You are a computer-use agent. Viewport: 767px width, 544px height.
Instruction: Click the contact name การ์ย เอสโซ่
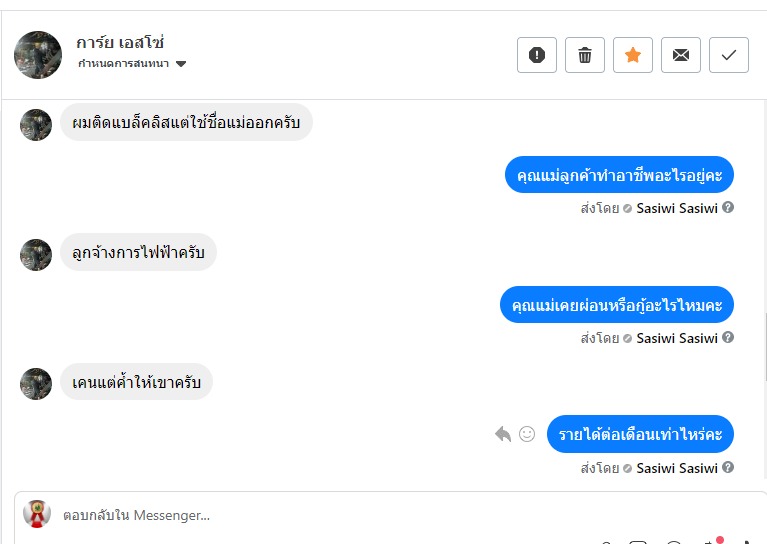click(x=120, y=42)
